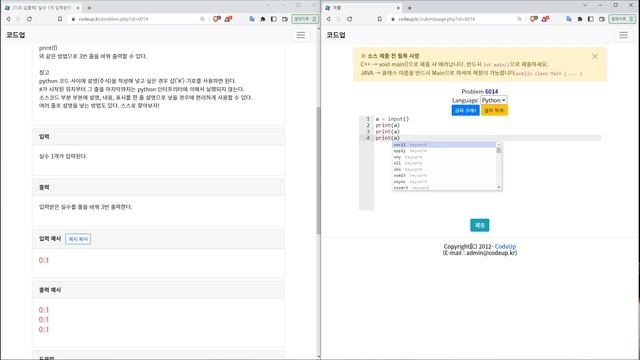Choose the 'abs' autocomplete suggestion
The width and height of the screenshot is (640, 360).
444,169
